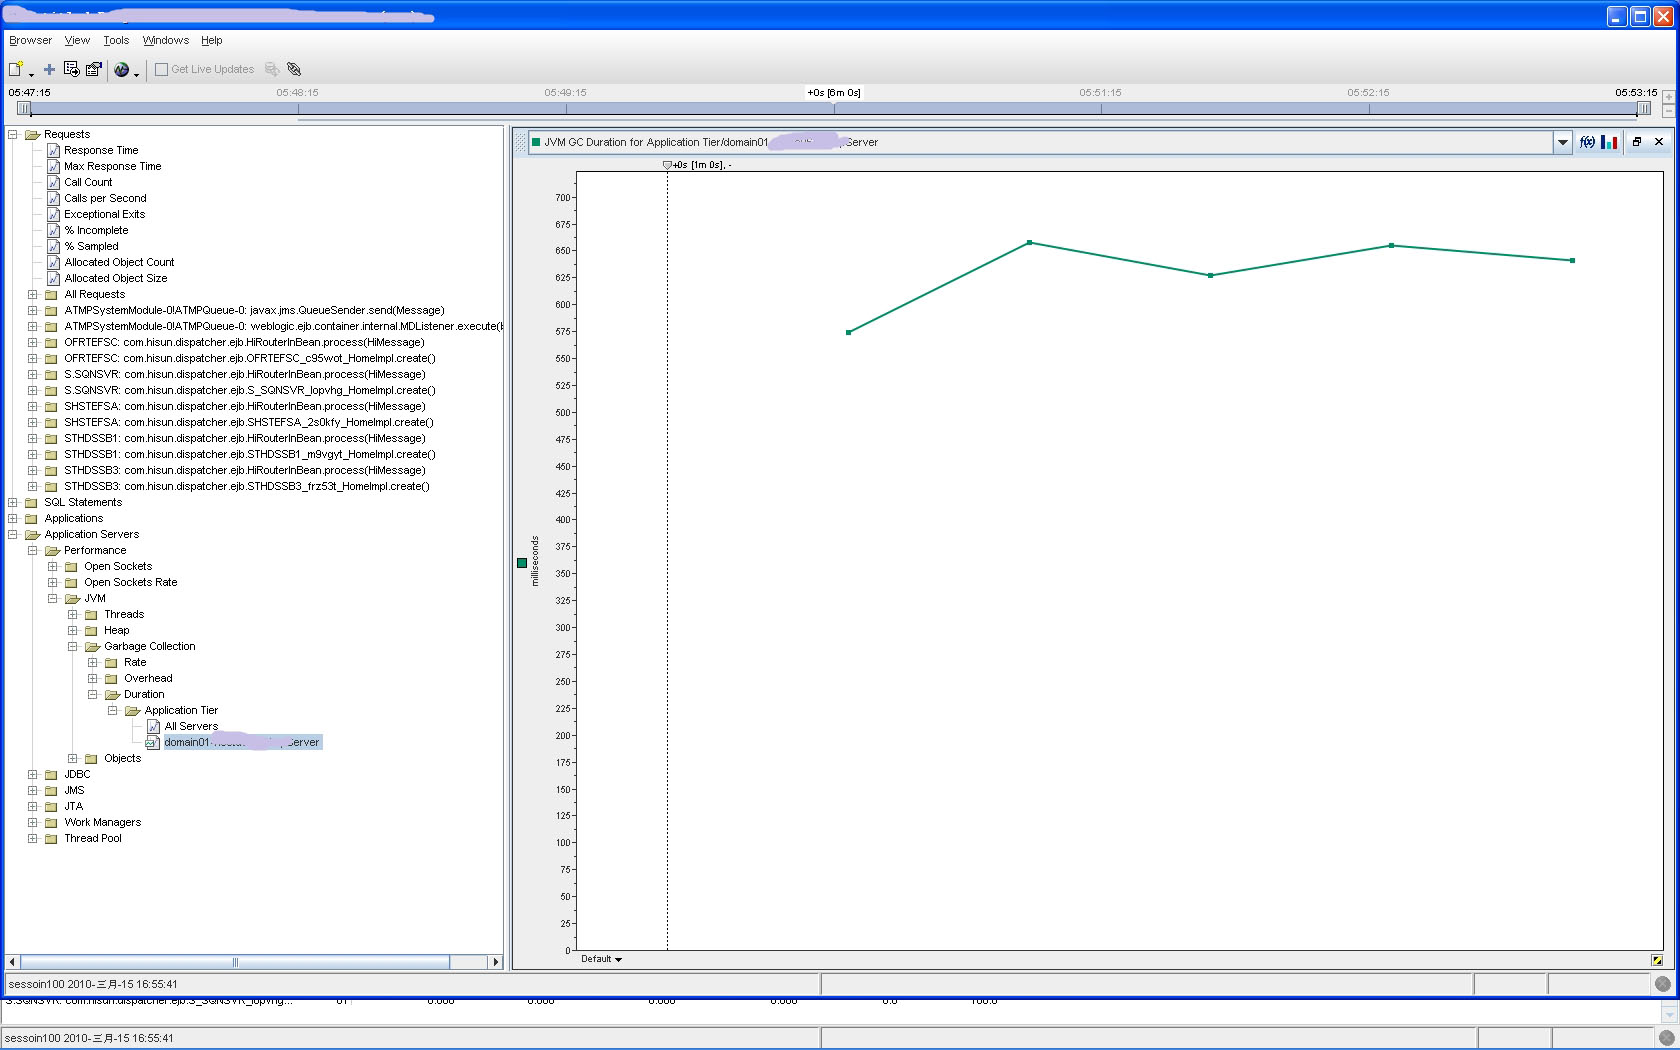Expand the Heap folder
Image resolution: width=1680 pixels, height=1050 pixels.
72,630
